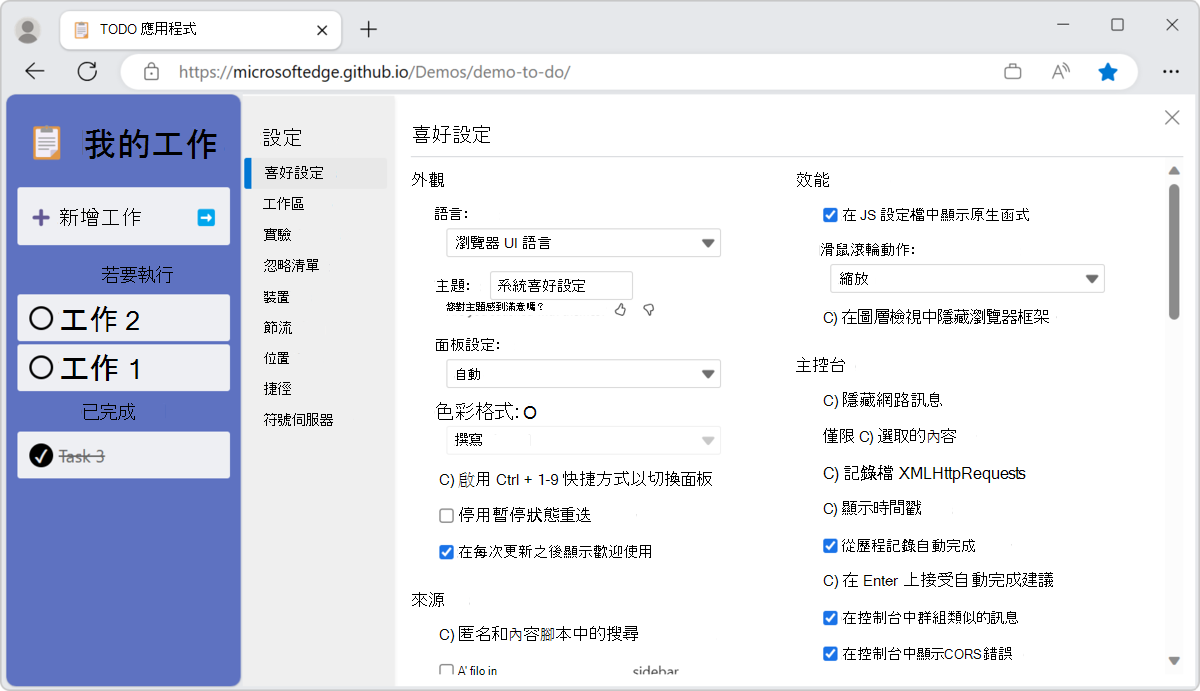Start Read Aloud from address bar
The height and width of the screenshot is (691, 1200).
point(1060,72)
